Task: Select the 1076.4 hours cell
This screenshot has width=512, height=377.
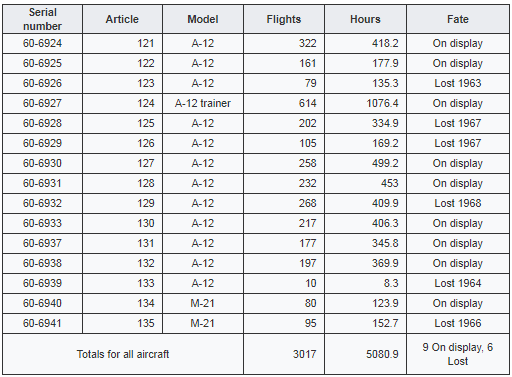Action: coord(365,103)
